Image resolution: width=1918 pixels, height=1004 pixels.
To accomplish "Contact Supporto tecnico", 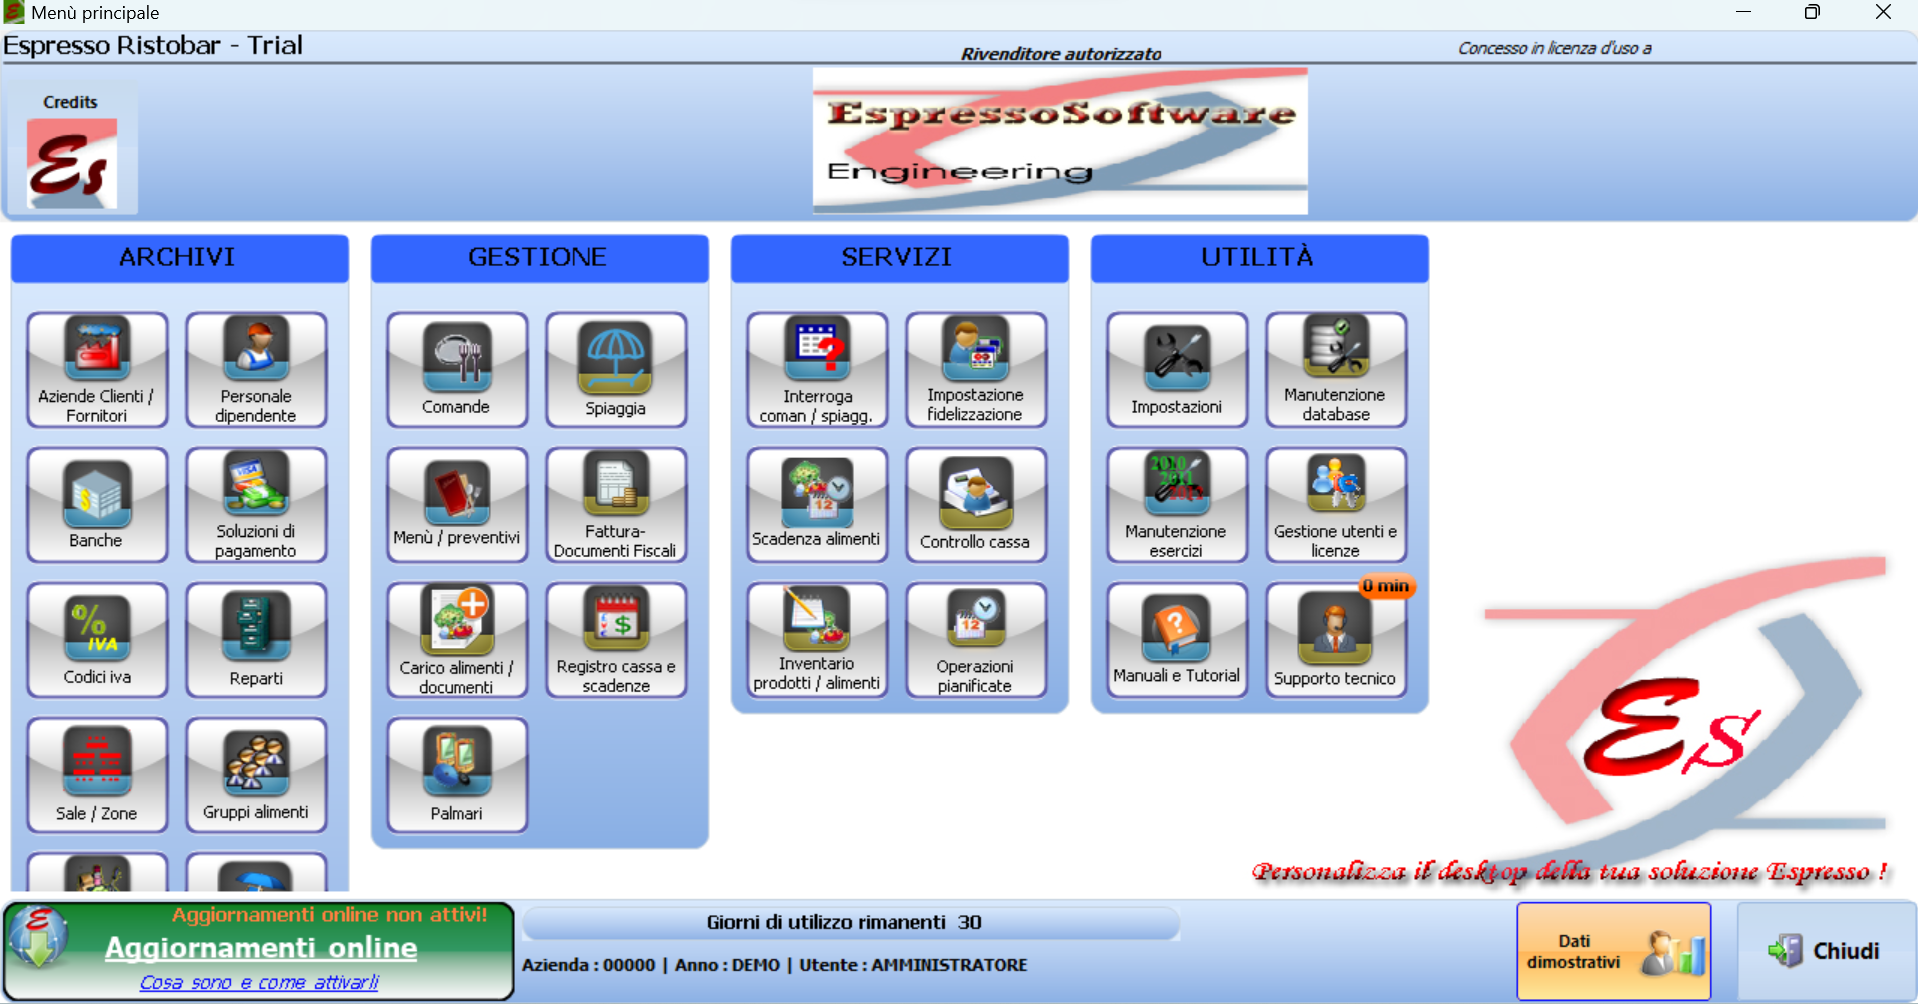I will (x=1336, y=640).
